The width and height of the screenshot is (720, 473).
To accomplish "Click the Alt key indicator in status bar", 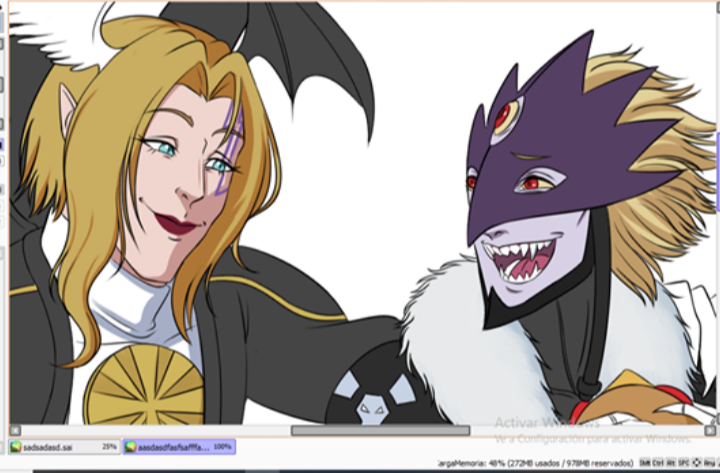I will pyautogui.click(x=671, y=462).
